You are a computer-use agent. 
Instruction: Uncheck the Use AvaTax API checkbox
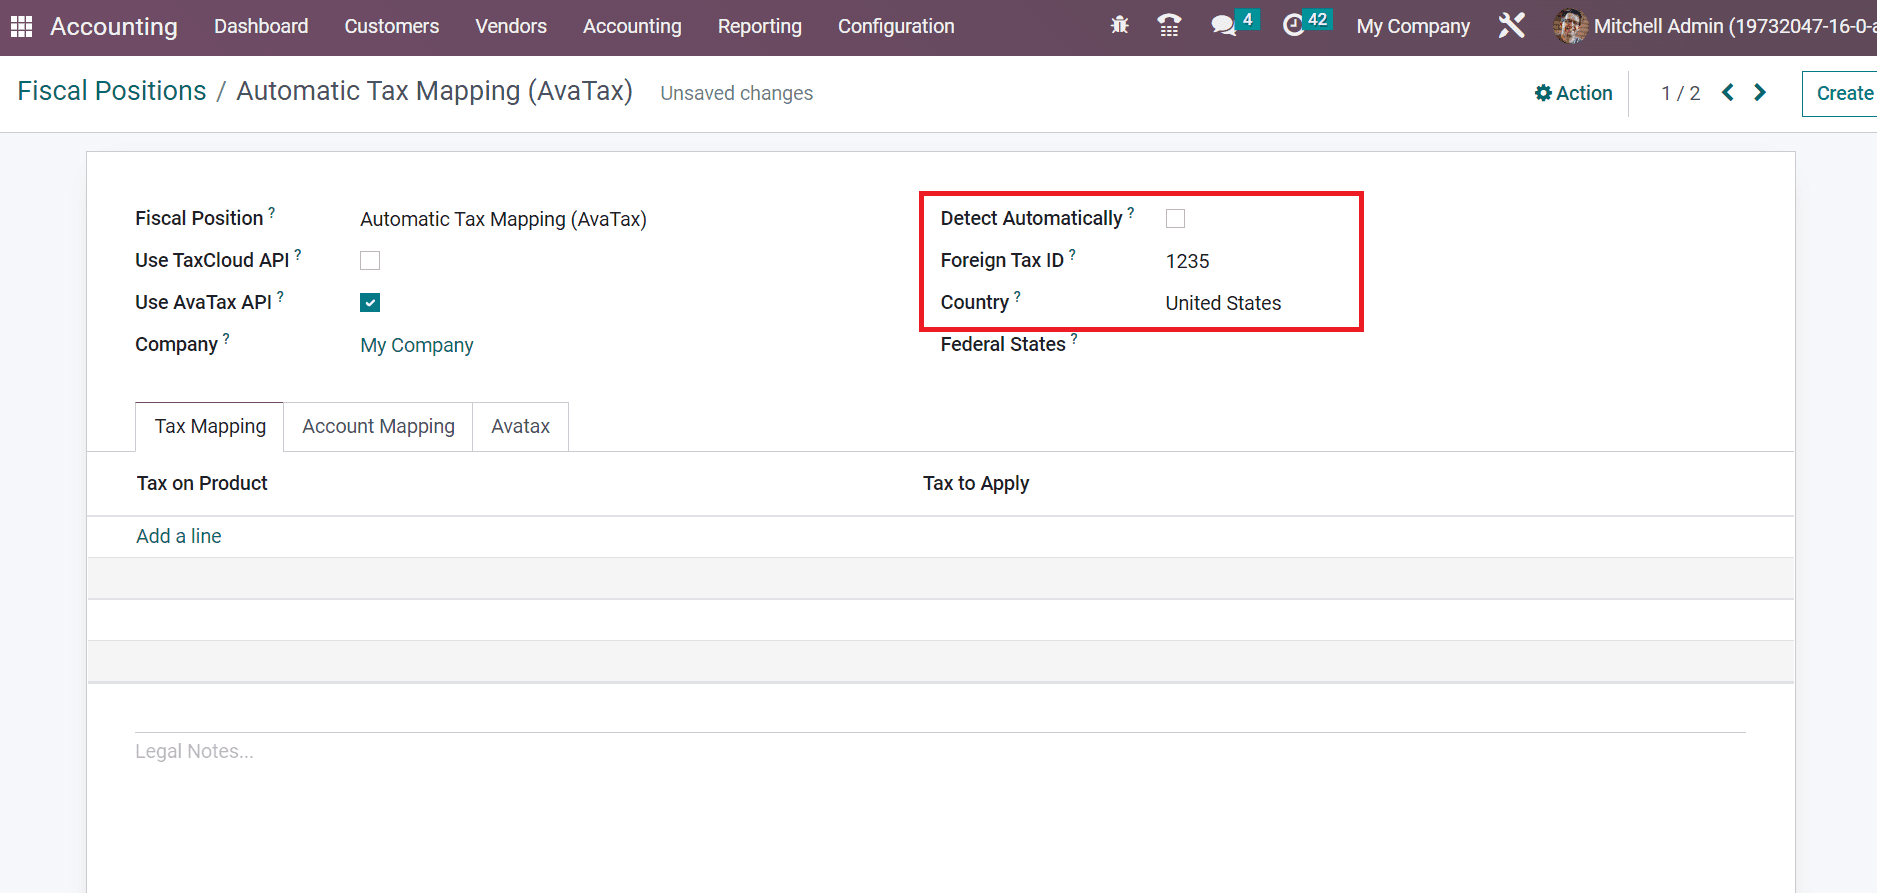tap(370, 303)
